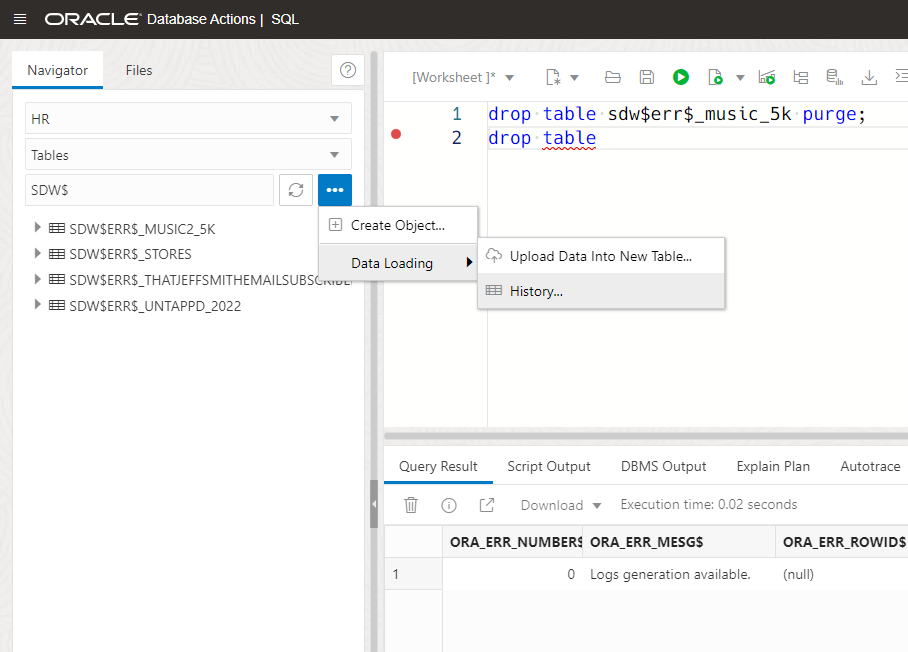908x652 pixels.
Task: Show query info icon in results
Action: (x=449, y=505)
